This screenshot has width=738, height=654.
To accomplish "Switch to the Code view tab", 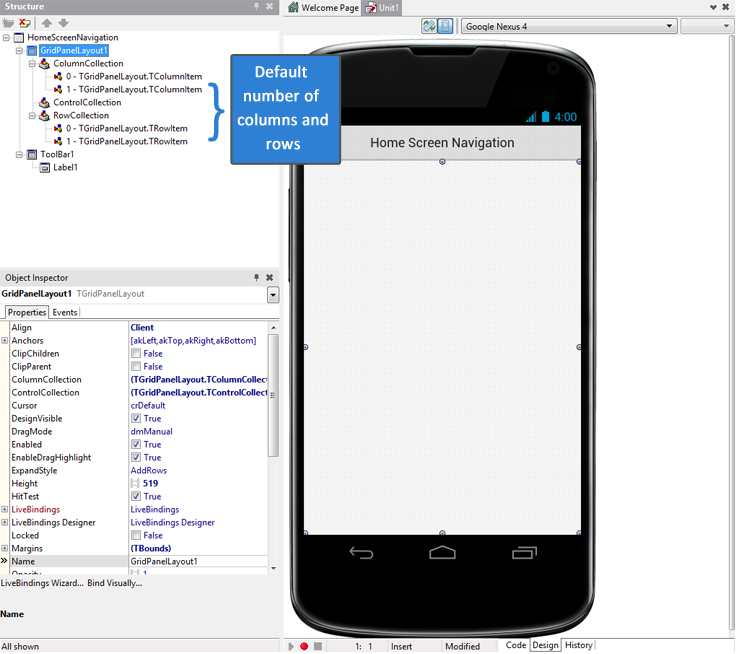I will click(516, 646).
